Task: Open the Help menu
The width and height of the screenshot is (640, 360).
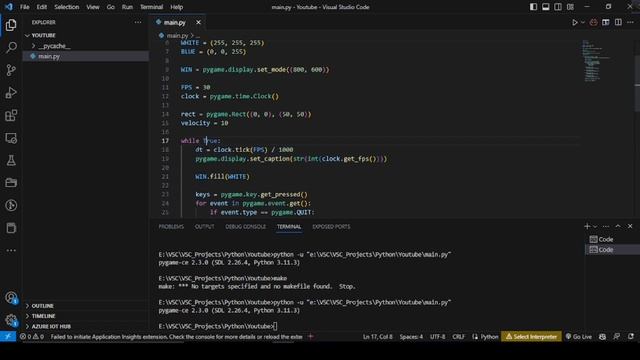Action: point(176,7)
